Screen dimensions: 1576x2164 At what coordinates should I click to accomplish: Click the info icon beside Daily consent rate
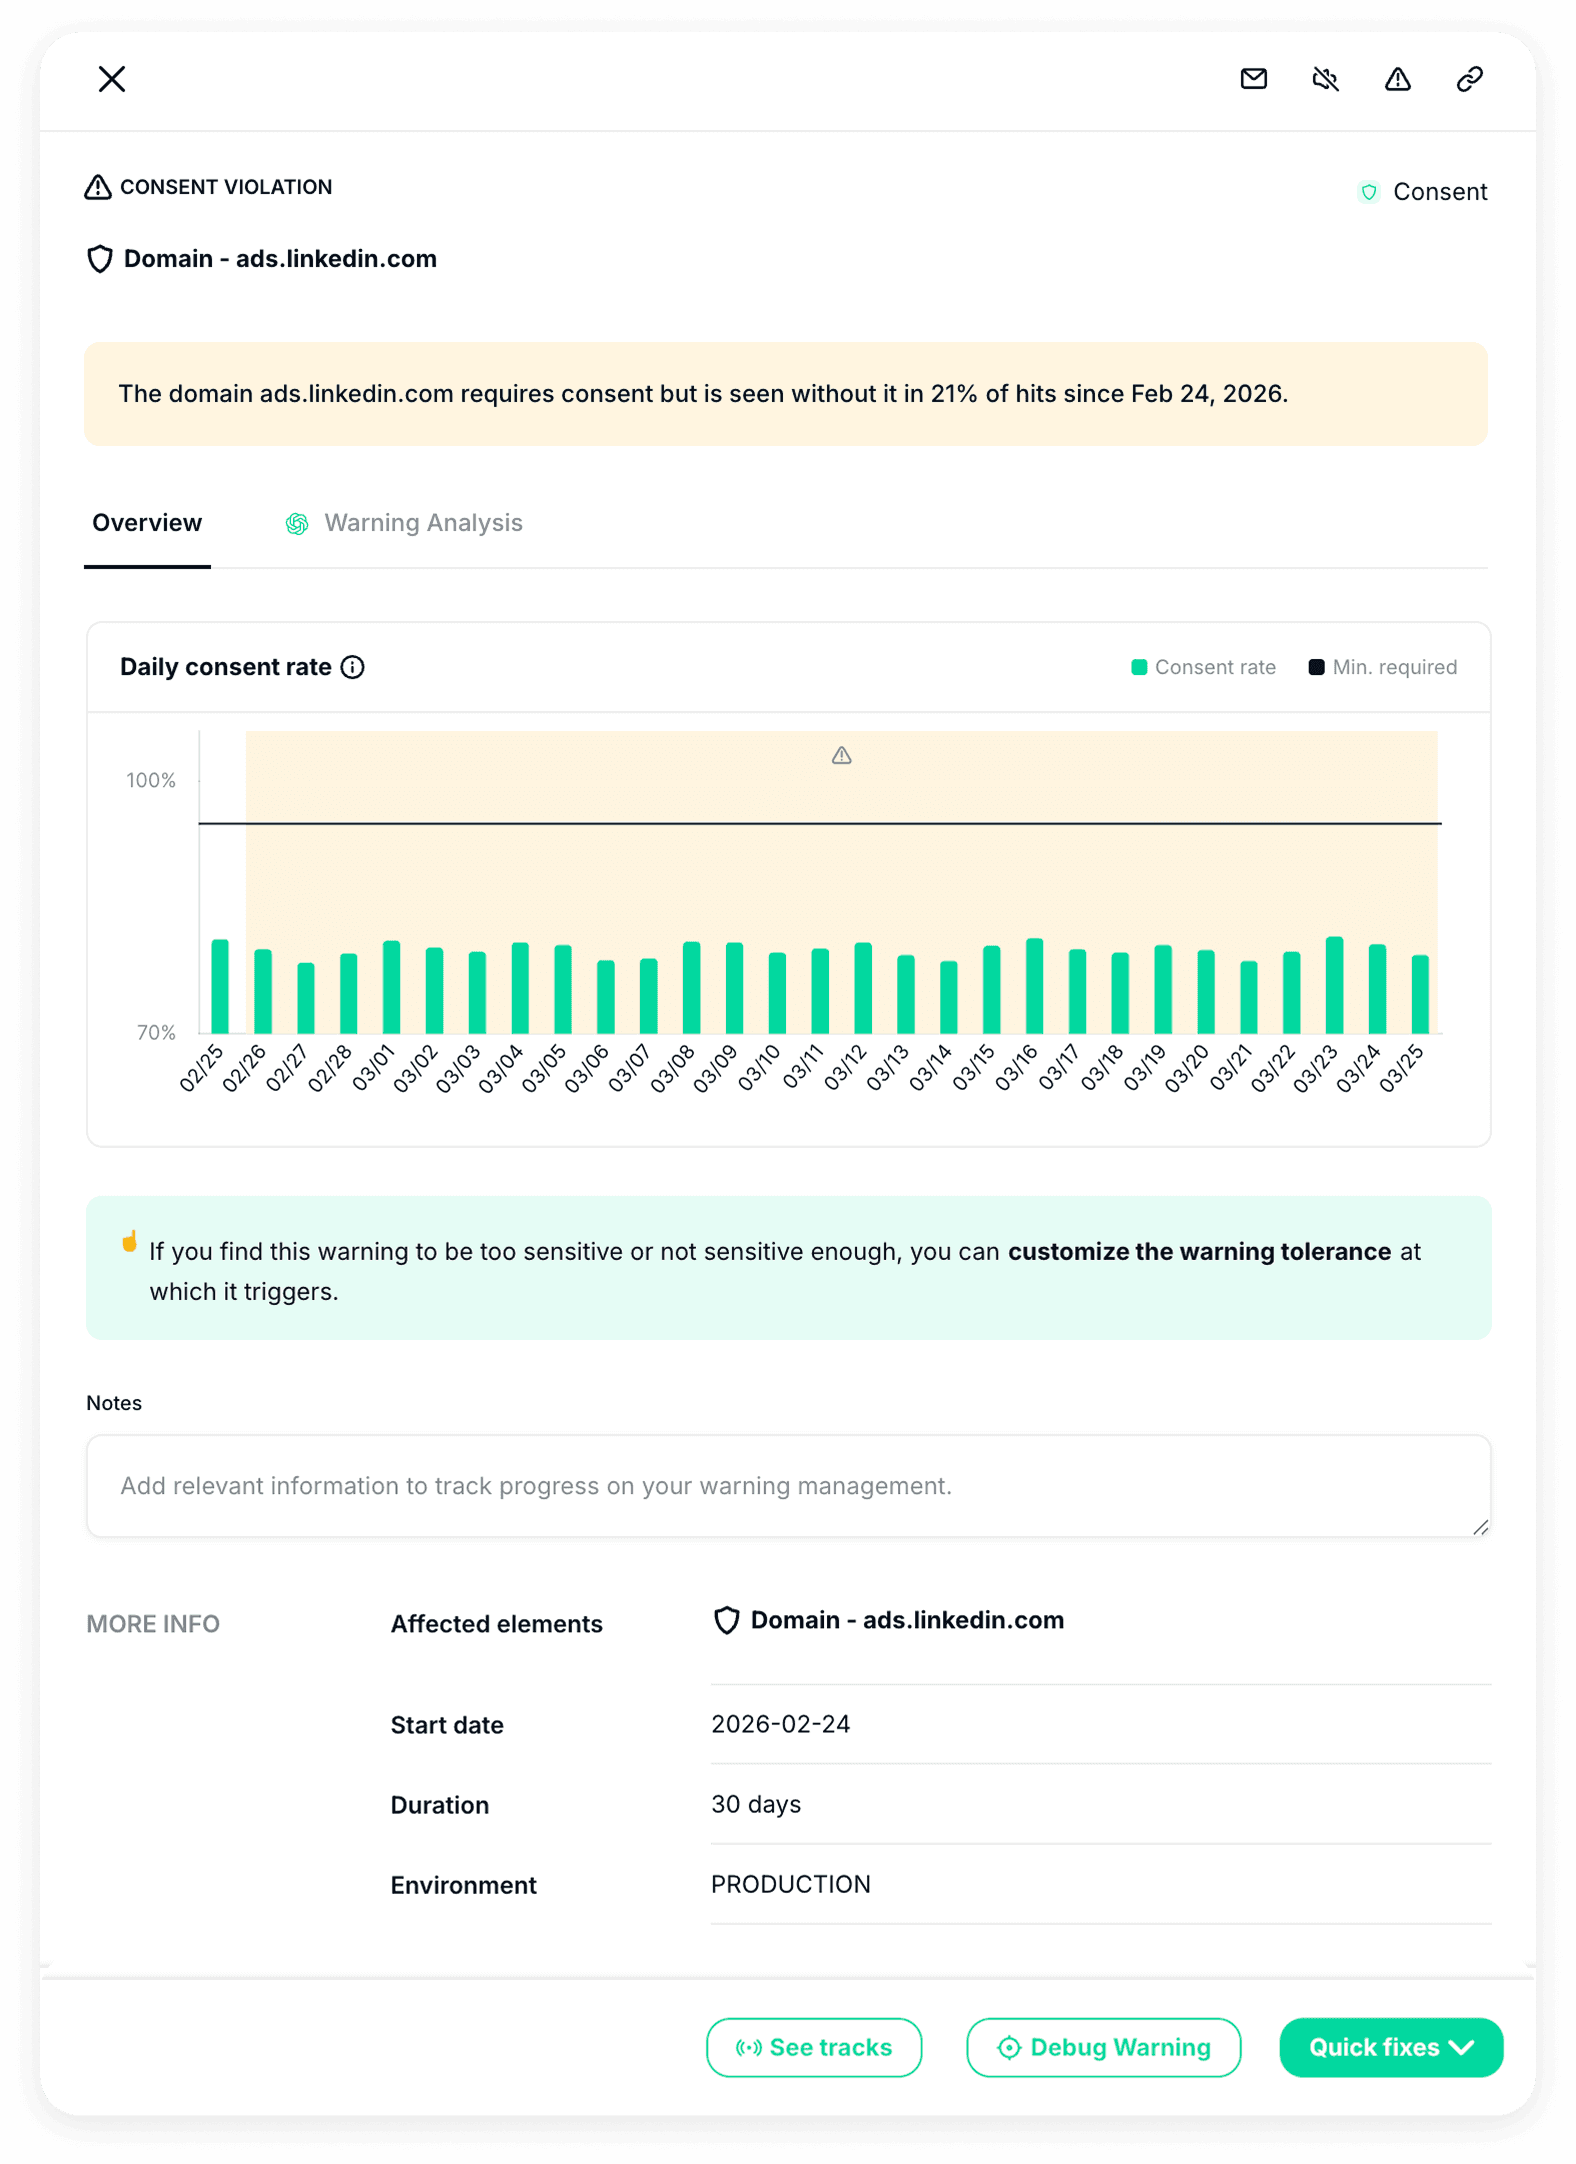coord(353,667)
